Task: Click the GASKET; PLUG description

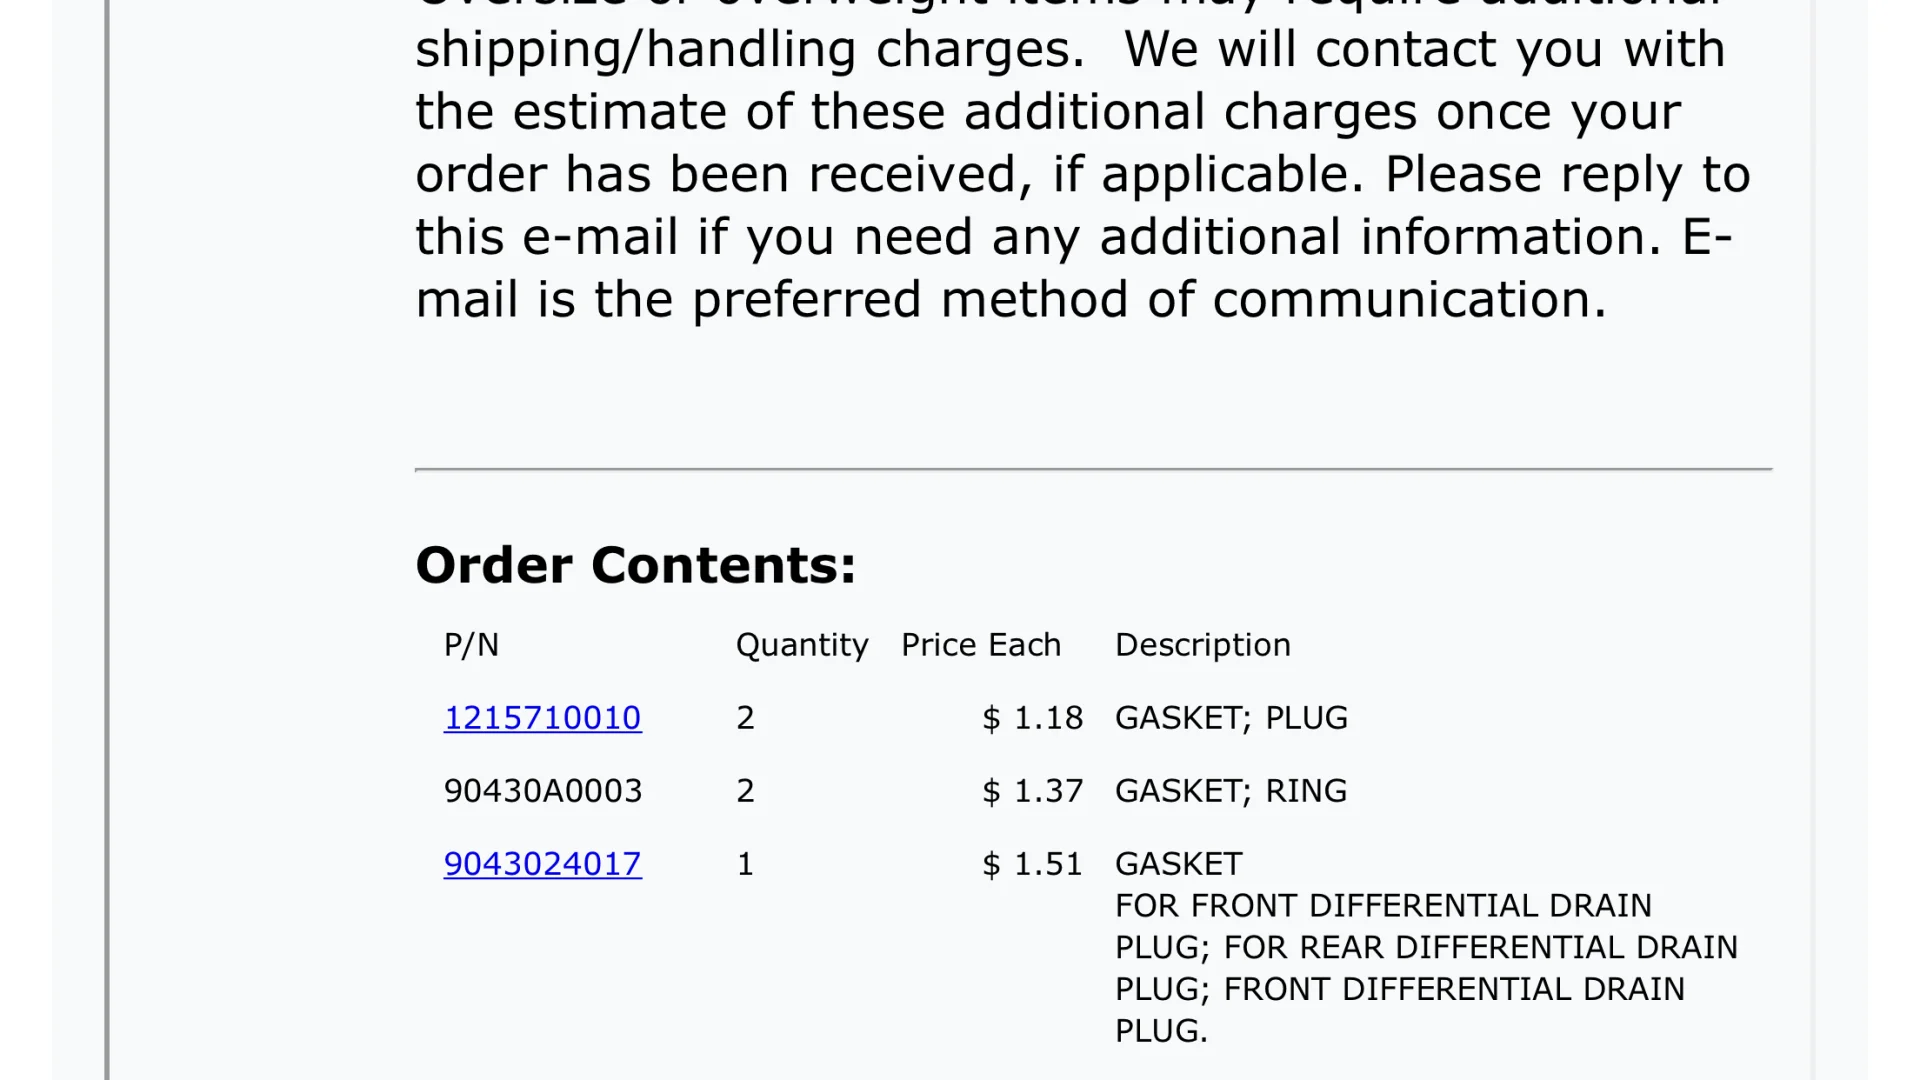Action: (1231, 718)
